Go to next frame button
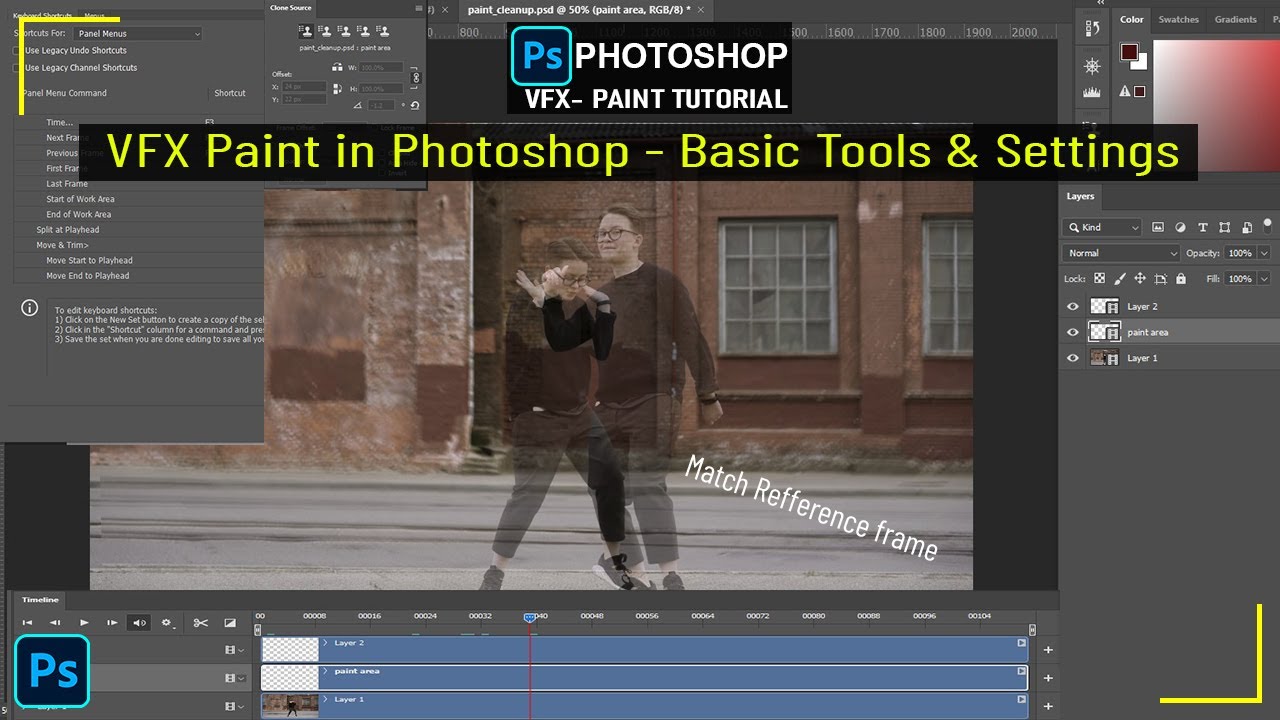 [x=112, y=623]
